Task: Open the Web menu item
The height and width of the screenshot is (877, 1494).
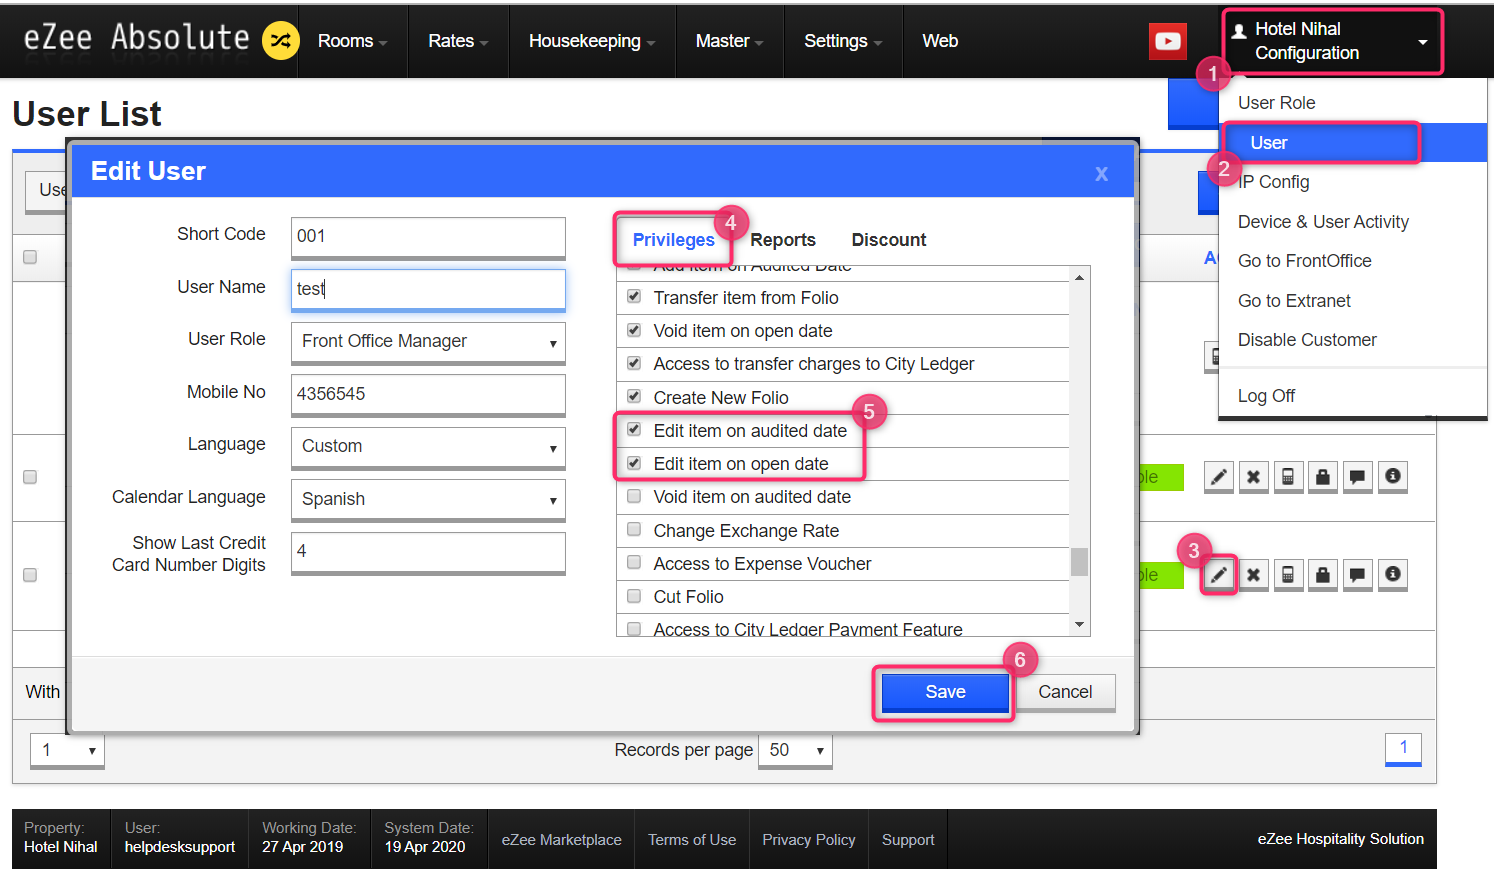Action: tap(940, 41)
